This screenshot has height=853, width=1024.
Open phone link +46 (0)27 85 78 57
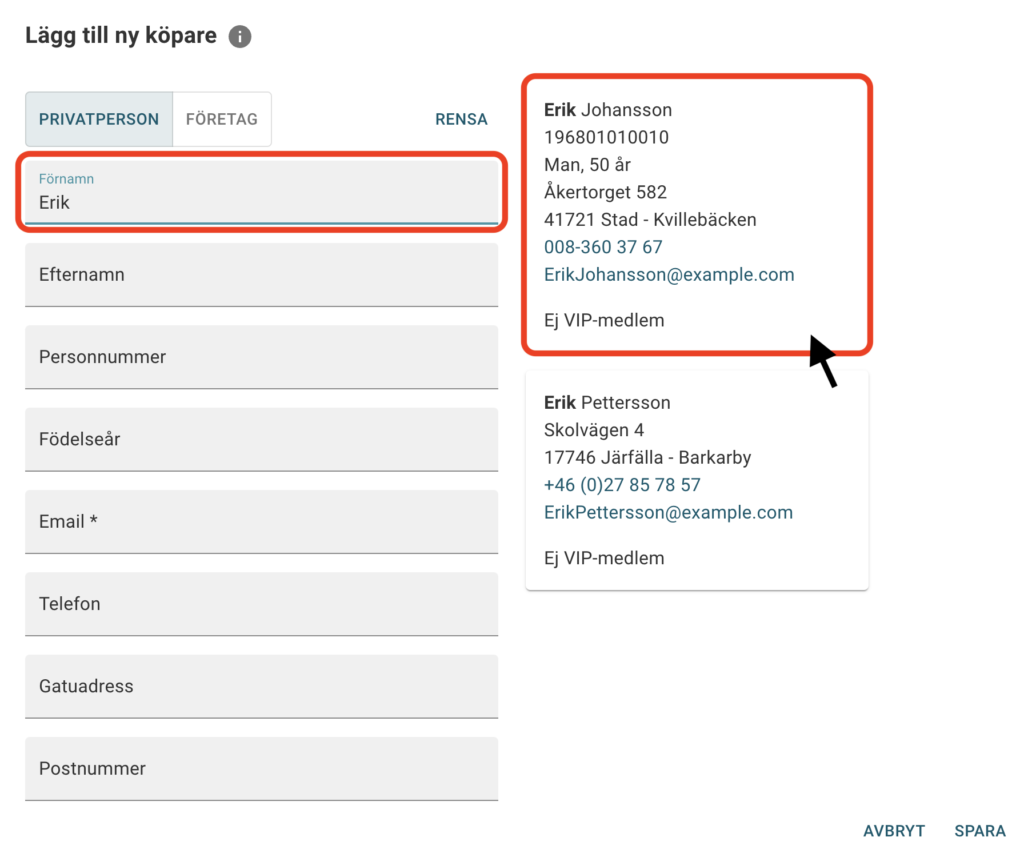[622, 485]
